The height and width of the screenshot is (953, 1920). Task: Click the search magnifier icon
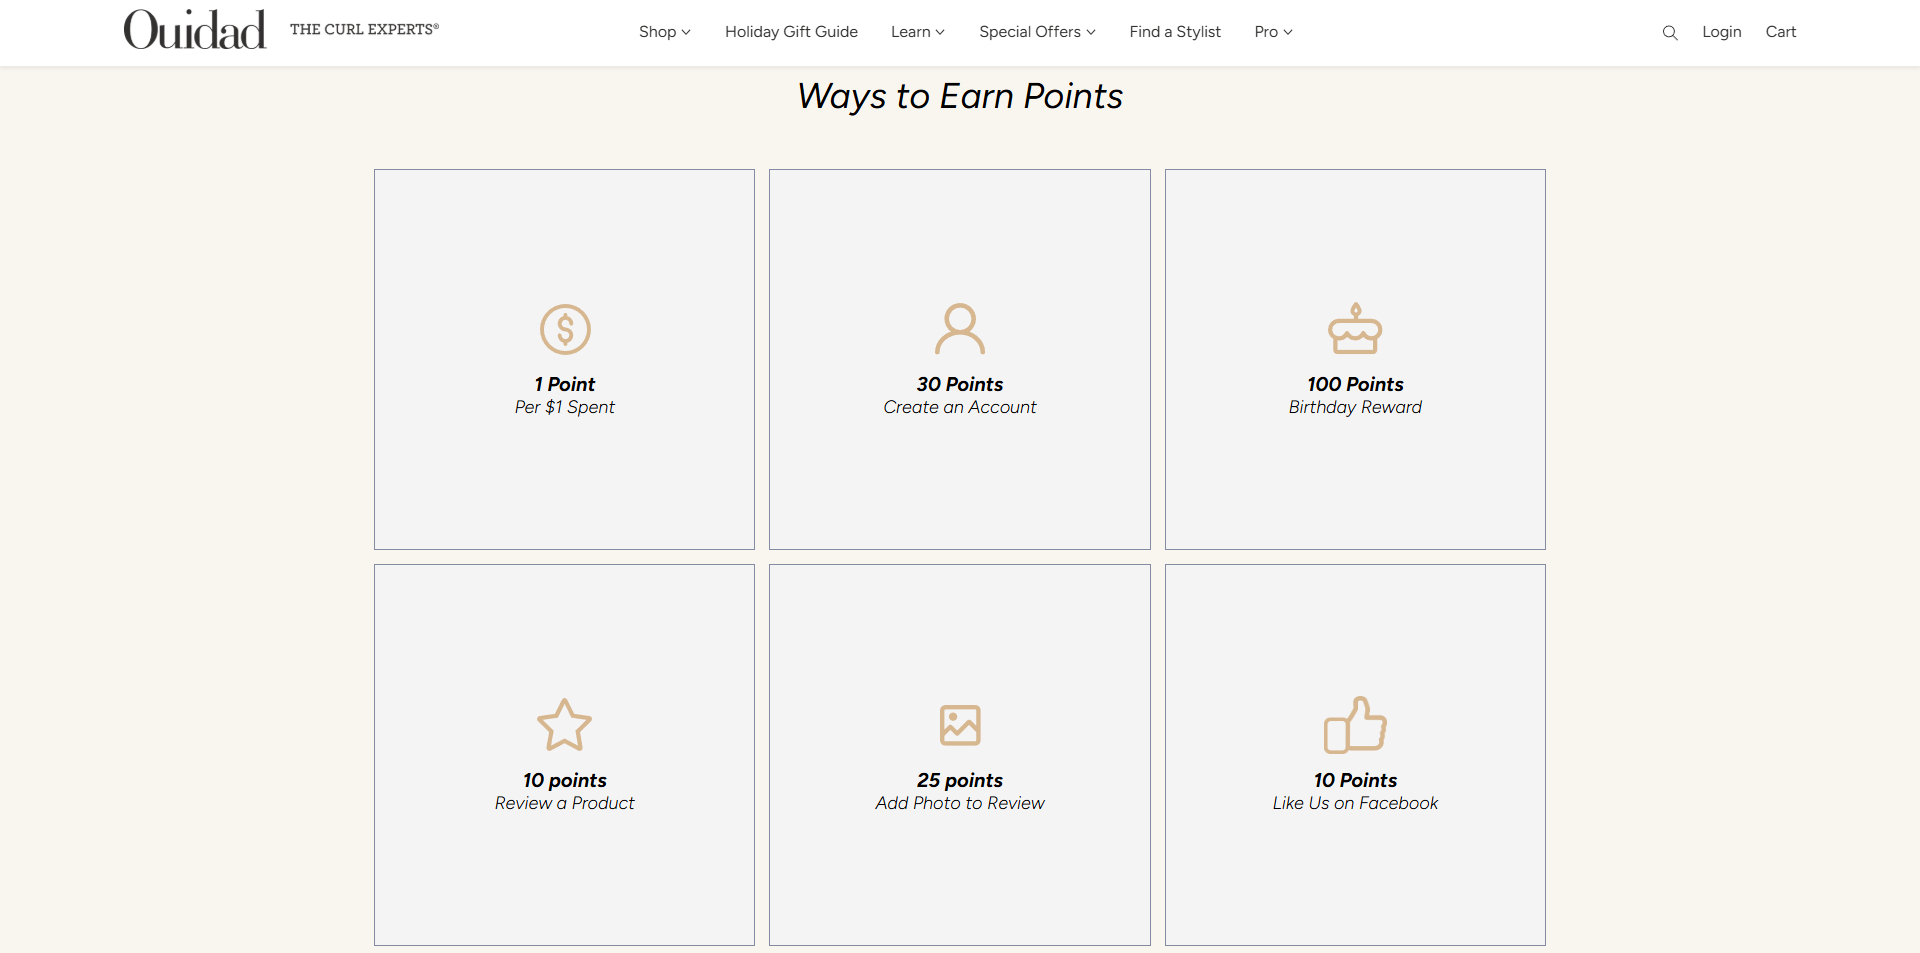click(x=1669, y=33)
